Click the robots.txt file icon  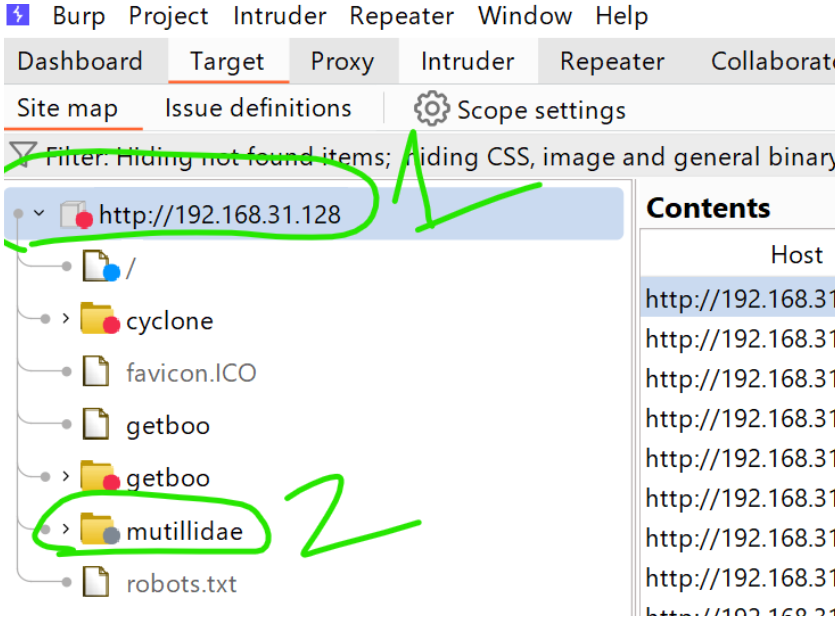pyautogui.click(x=96, y=582)
